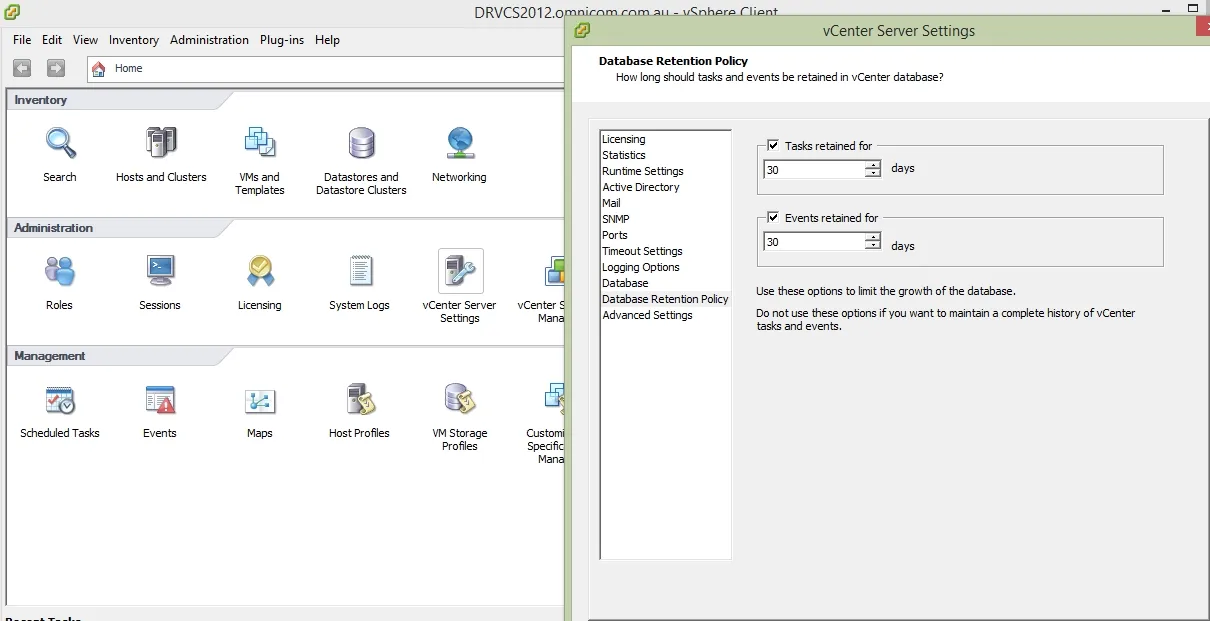Screen dimensions: 1210x621
Task: Click the Inventory section header
Action: (x=41, y=100)
